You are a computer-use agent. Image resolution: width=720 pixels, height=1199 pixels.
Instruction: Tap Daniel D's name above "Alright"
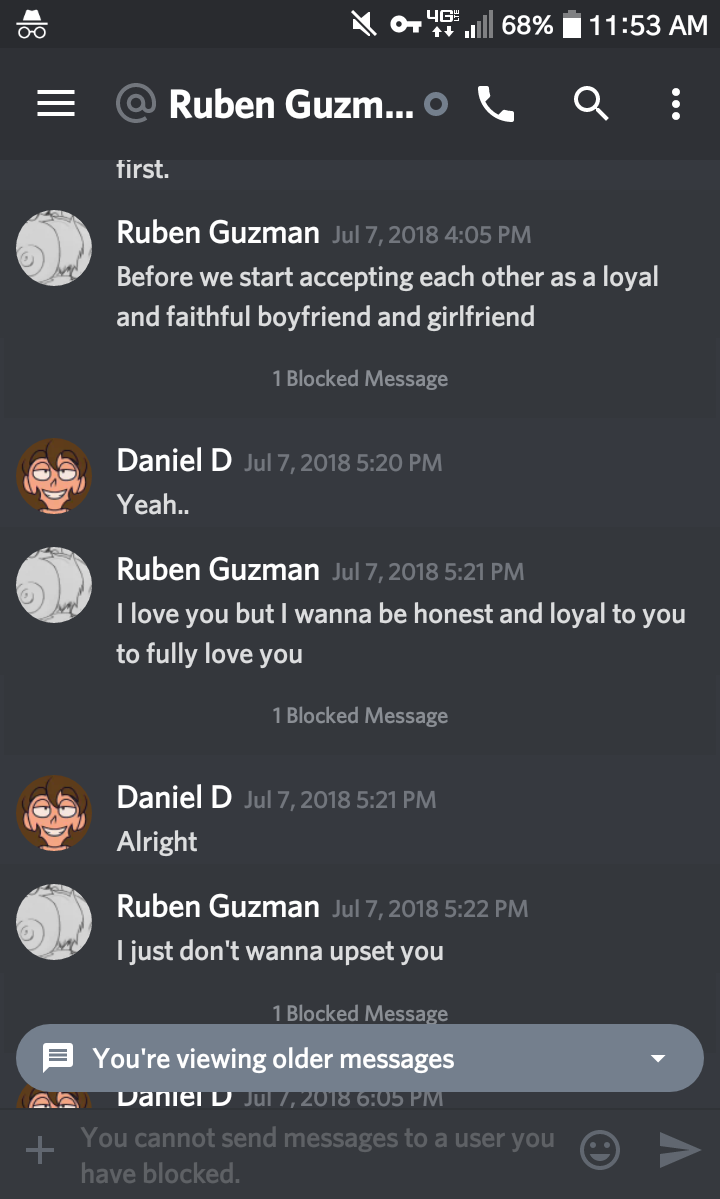(x=174, y=798)
